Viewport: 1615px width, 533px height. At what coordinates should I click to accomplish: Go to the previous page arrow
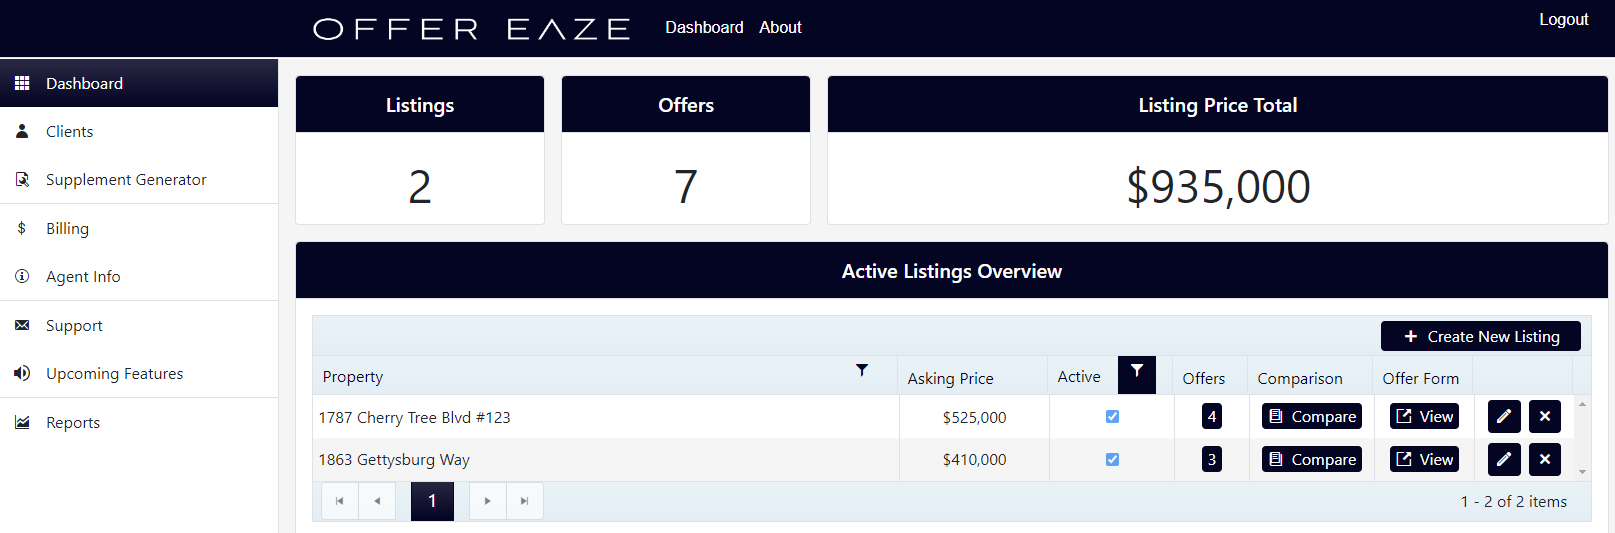[x=377, y=501]
